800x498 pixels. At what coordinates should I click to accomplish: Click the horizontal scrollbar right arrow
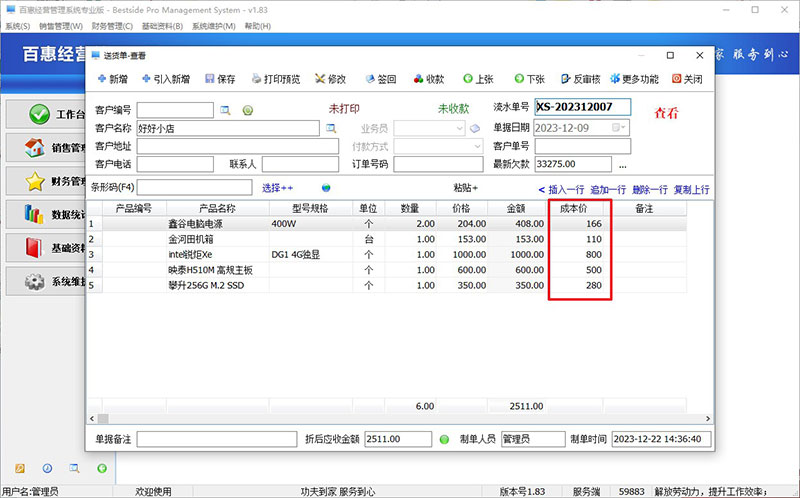[x=708, y=418]
